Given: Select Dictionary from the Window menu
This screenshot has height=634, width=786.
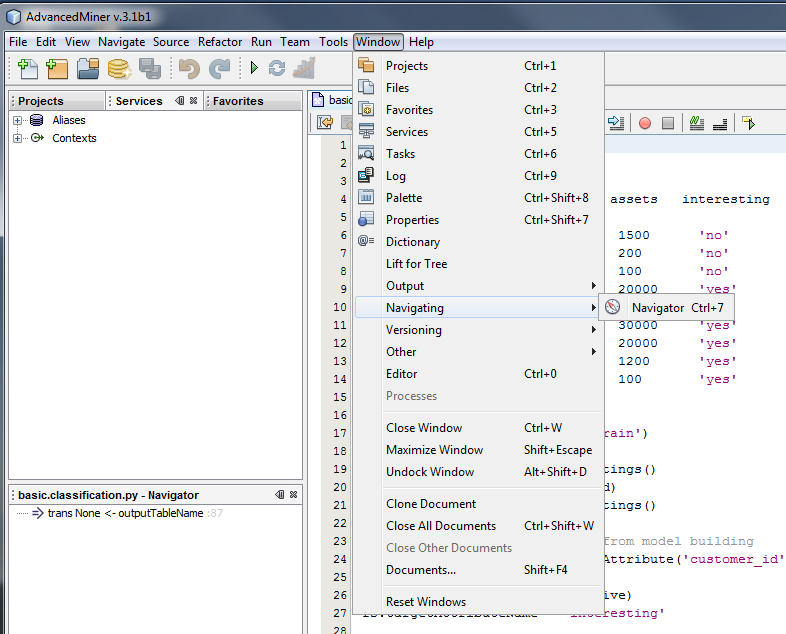Looking at the screenshot, I should [479, 242].
